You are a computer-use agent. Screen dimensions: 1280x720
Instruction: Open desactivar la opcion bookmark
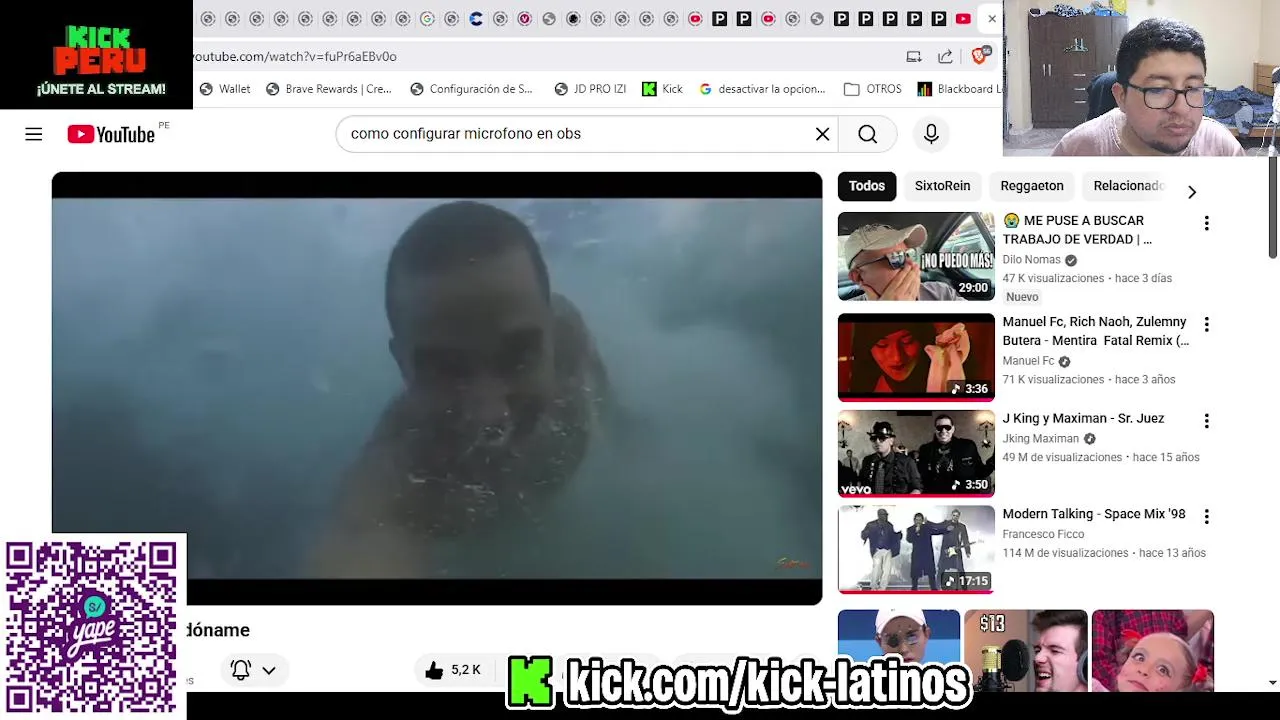pos(762,89)
